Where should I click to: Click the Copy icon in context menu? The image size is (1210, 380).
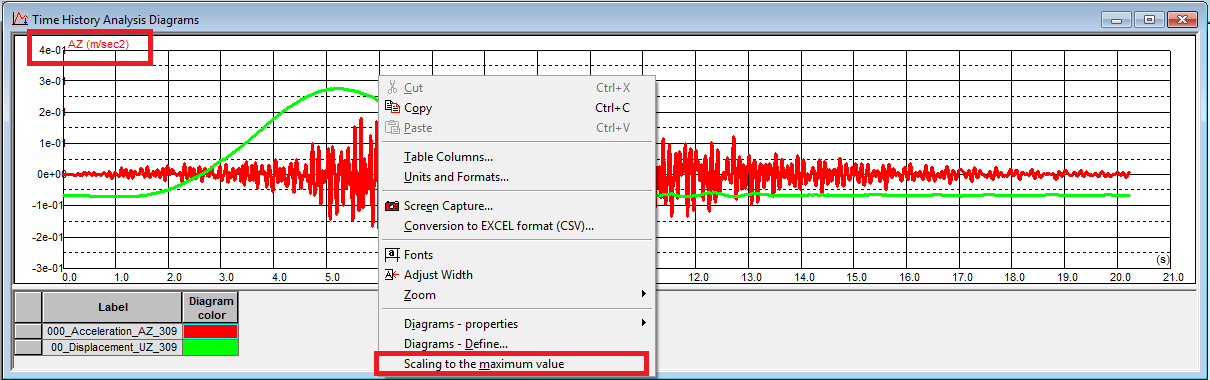(392, 108)
